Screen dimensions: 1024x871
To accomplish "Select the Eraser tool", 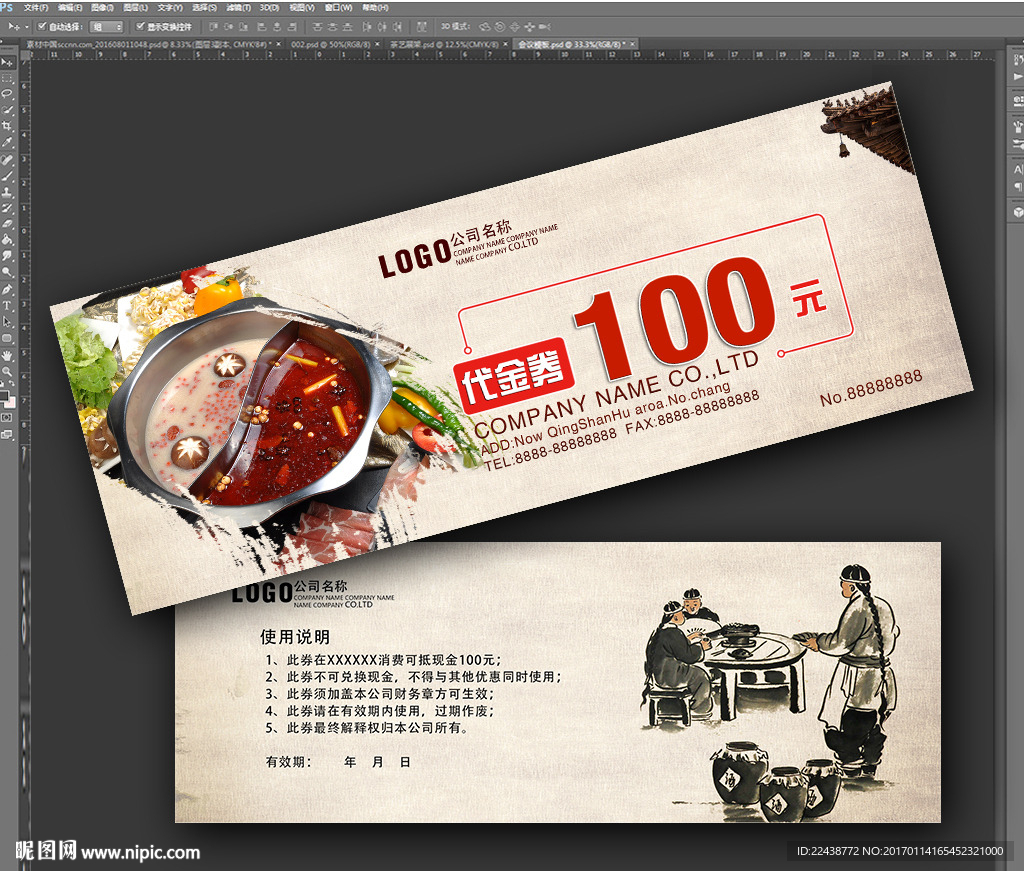I will pos(7,224).
